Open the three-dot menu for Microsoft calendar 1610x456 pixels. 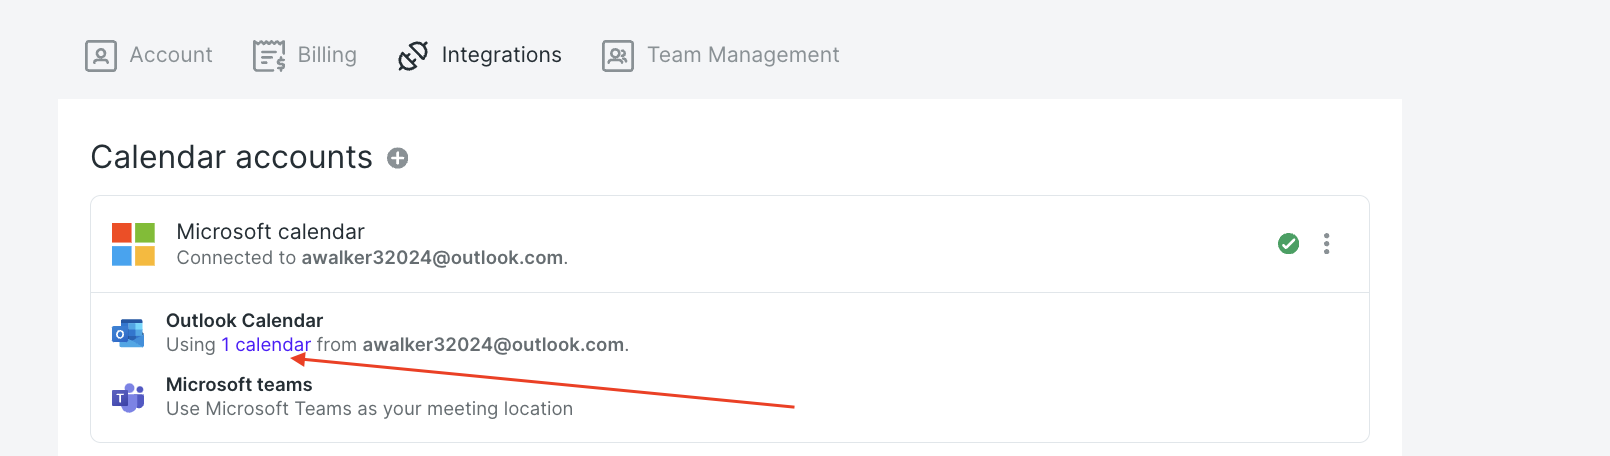pyautogui.click(x=1326, y=244)
